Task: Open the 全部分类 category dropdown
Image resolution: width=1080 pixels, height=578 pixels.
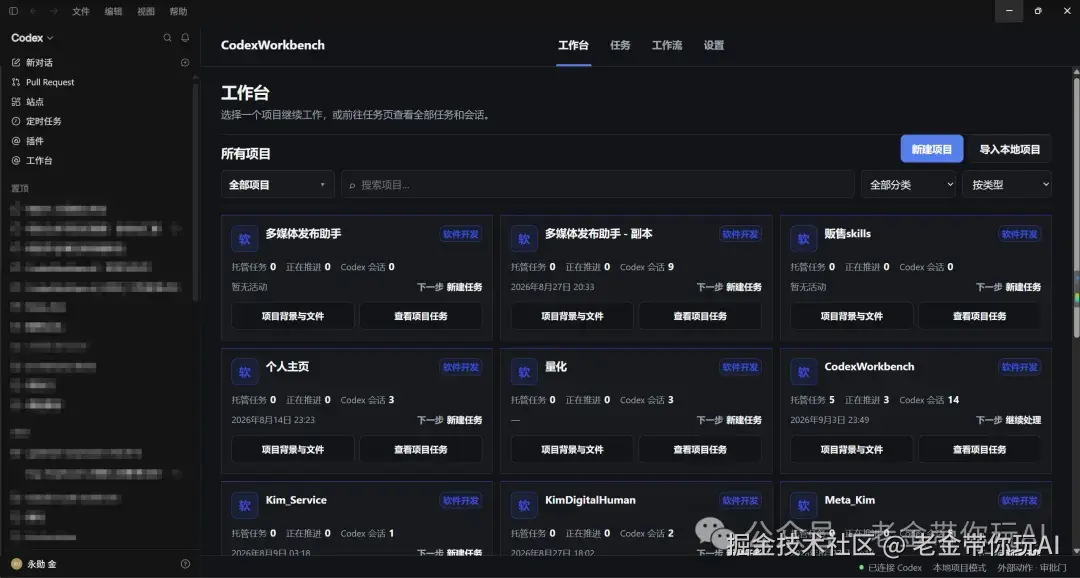Action: [x=908, y=185]
